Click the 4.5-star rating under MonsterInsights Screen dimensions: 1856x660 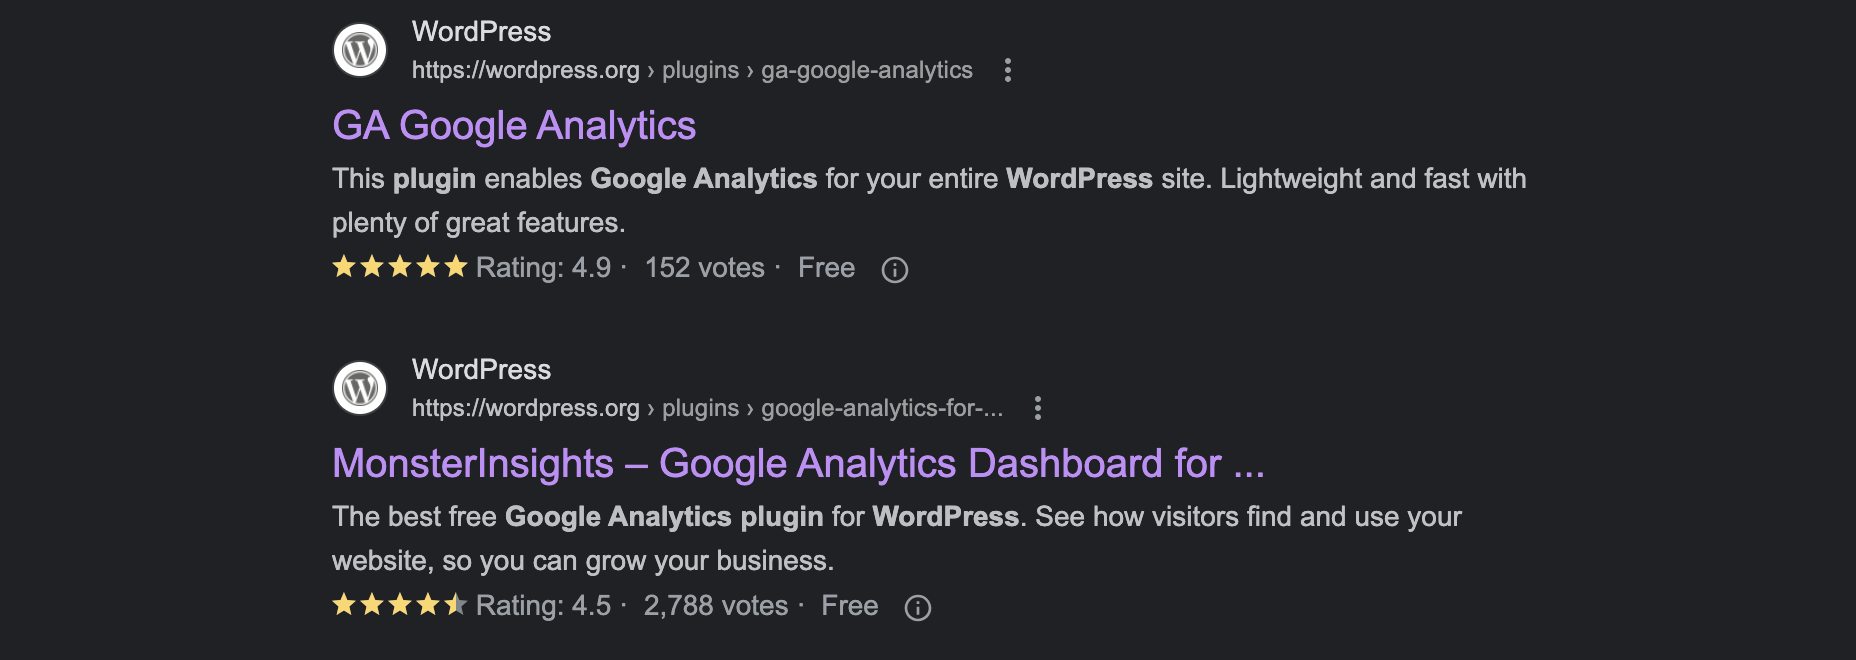pos(399,605)
